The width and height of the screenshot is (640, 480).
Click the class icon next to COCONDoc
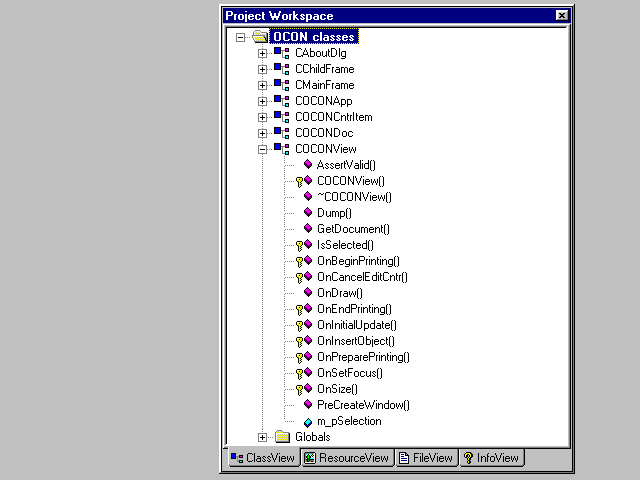point(281,133)
